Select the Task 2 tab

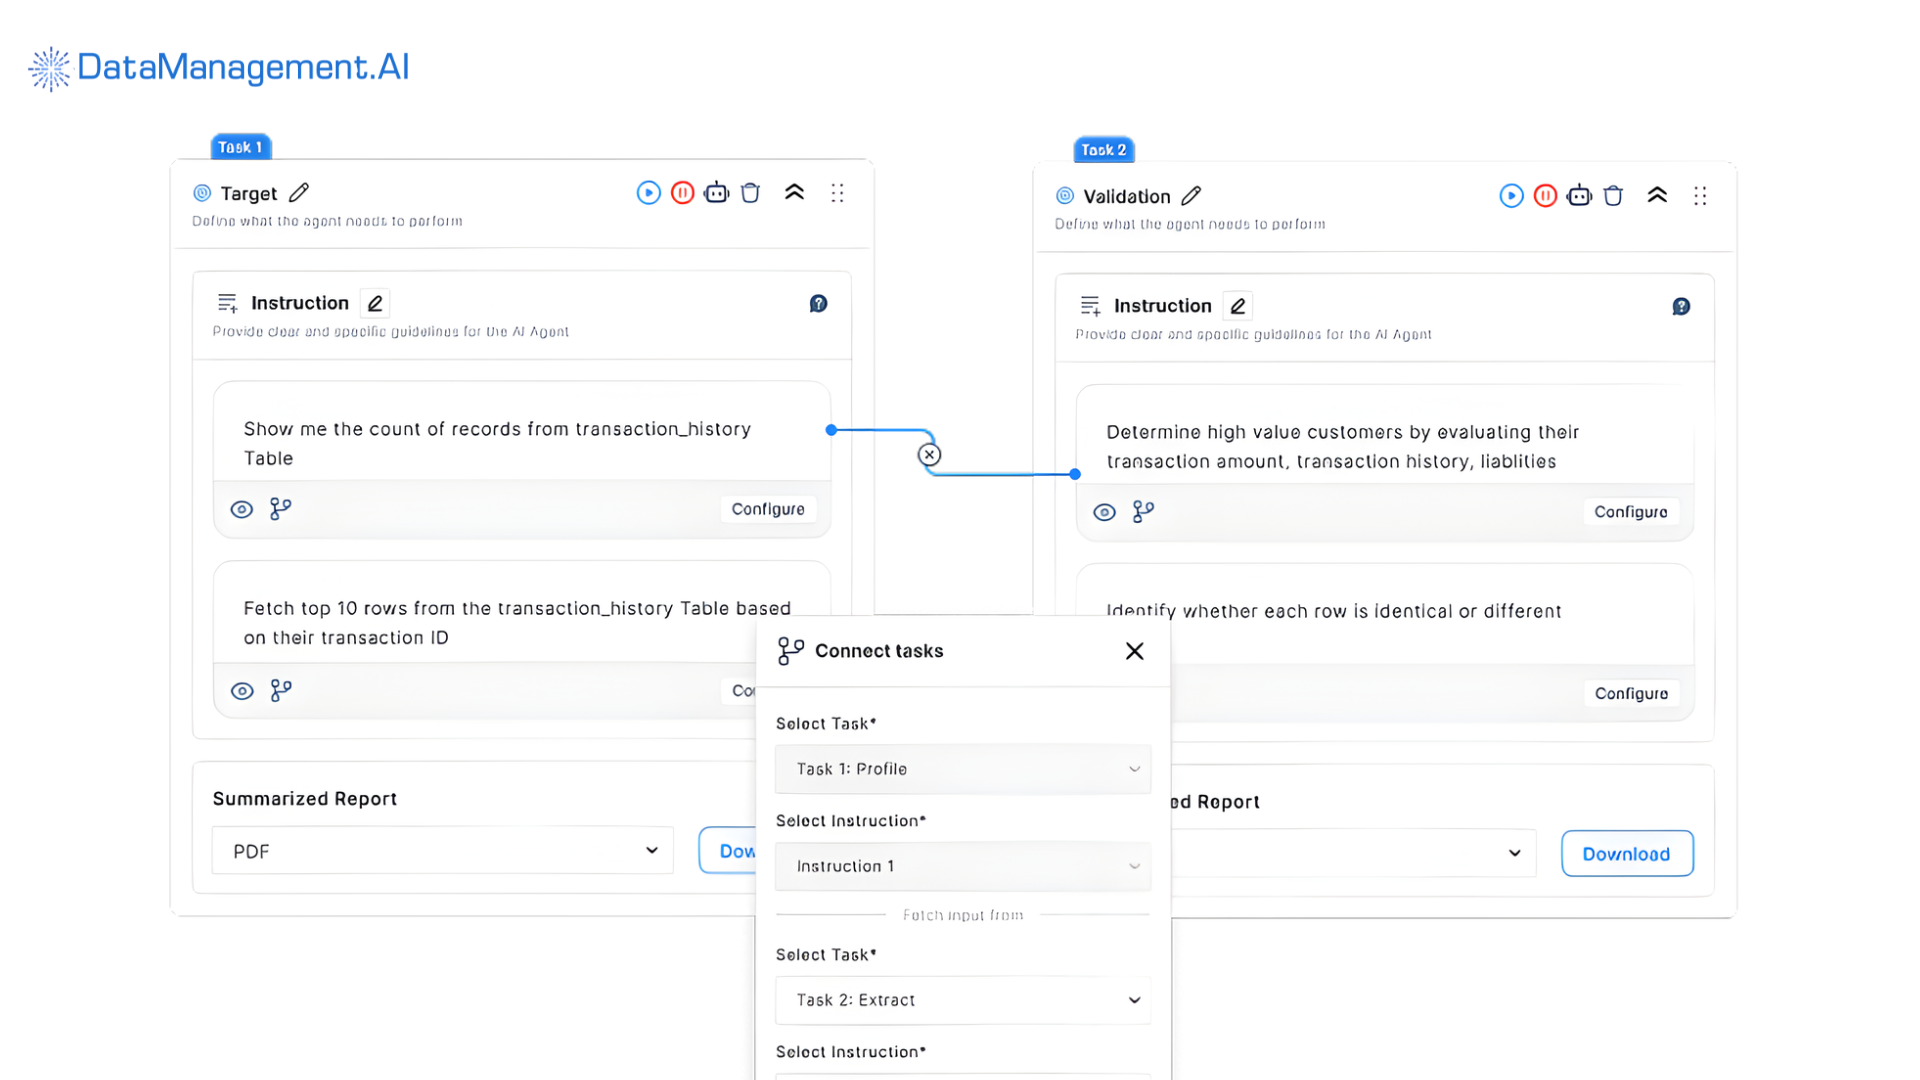coord(1102,149)
